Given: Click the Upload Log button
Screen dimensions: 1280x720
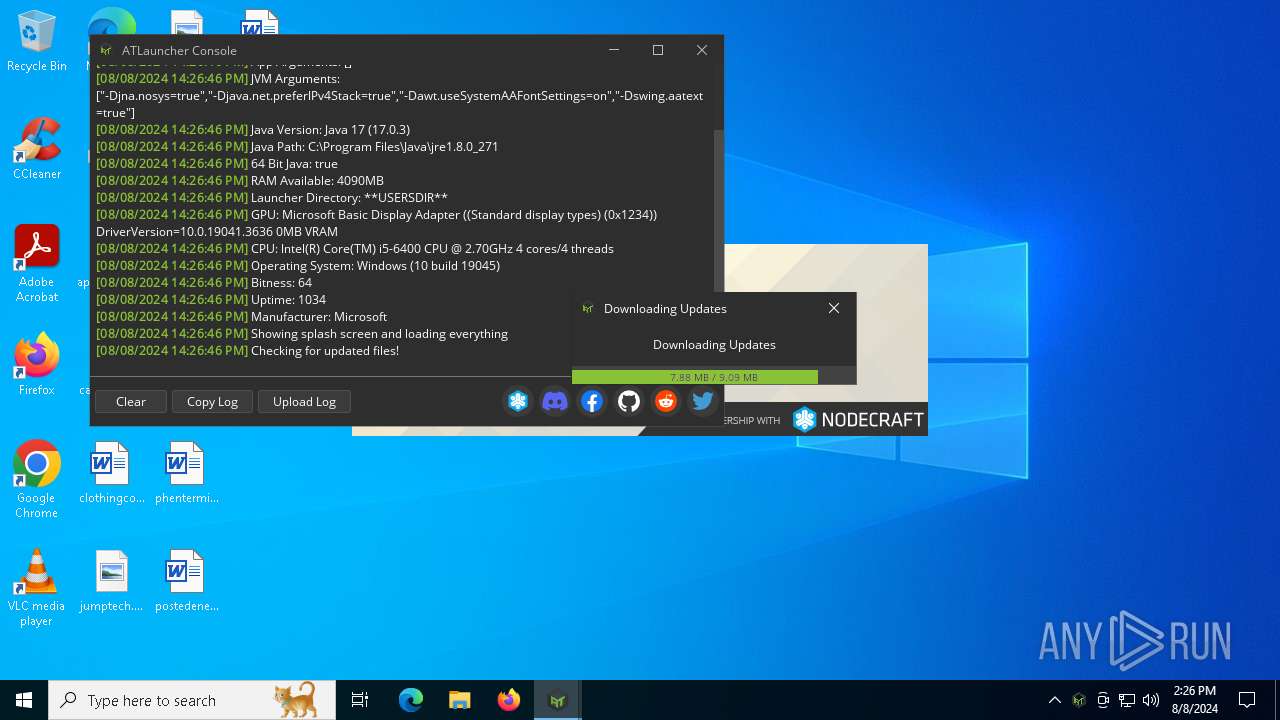Looking at the screenshot, I should (304, 401).
